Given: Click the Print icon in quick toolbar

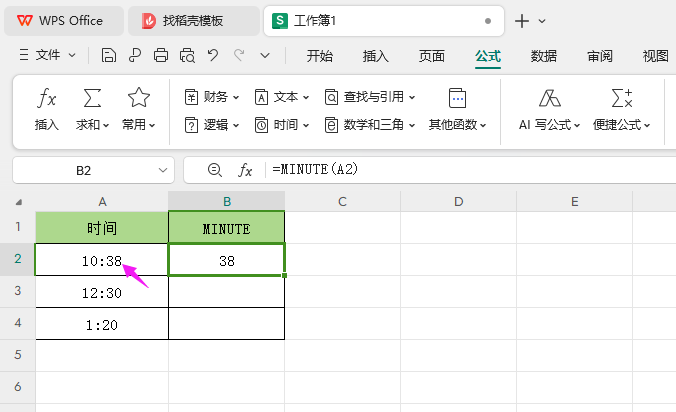Looking at the screenshot, I should (x=161, y=56).
